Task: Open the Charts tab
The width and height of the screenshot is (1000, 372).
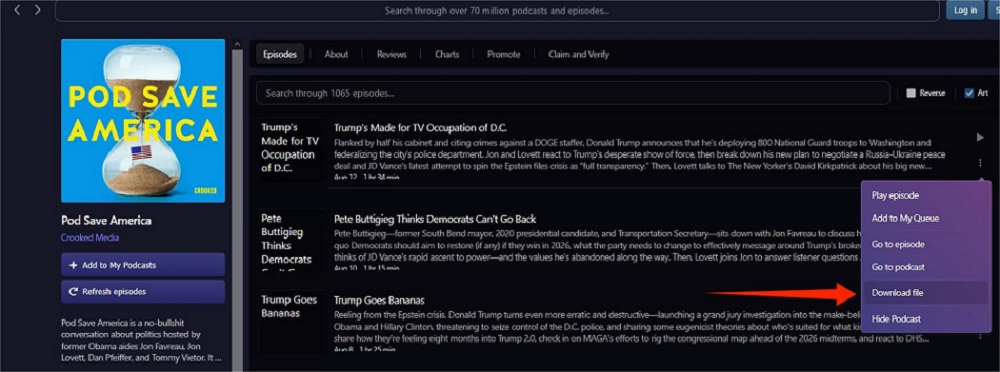Action: [x=447, y=54]
